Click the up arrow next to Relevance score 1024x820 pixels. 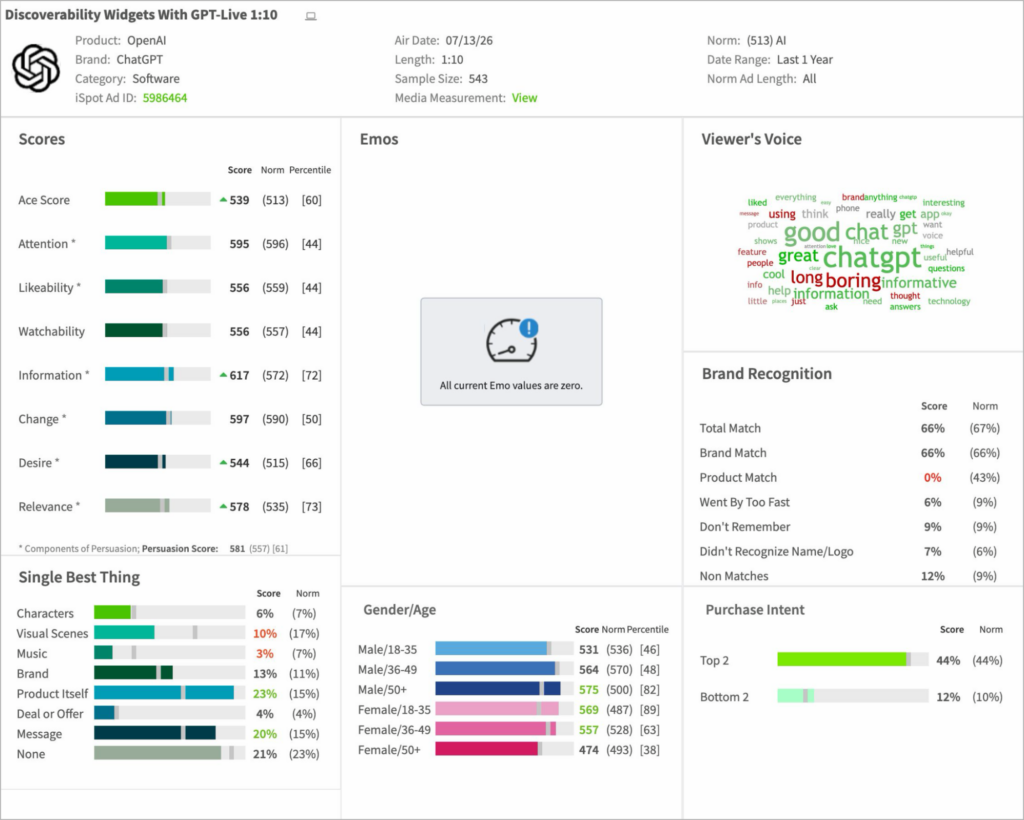[223, 506]
